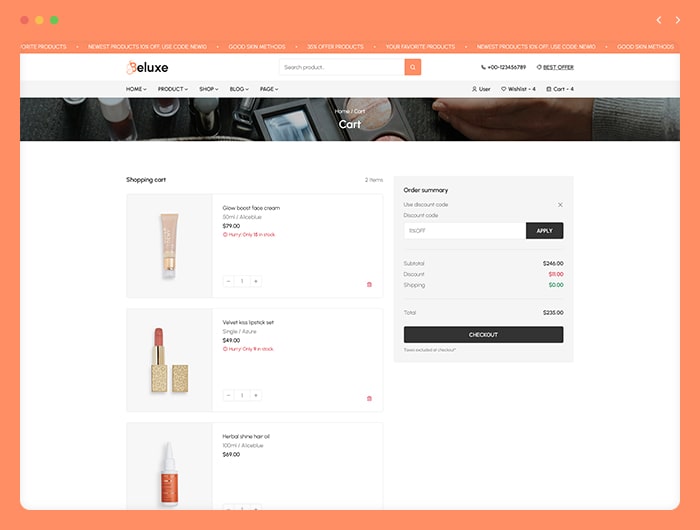Image resolution: width=700 pixels, height=530 pixels.
Task: Expand the PRODUCT dropdown menu
Action: (173, 89)
